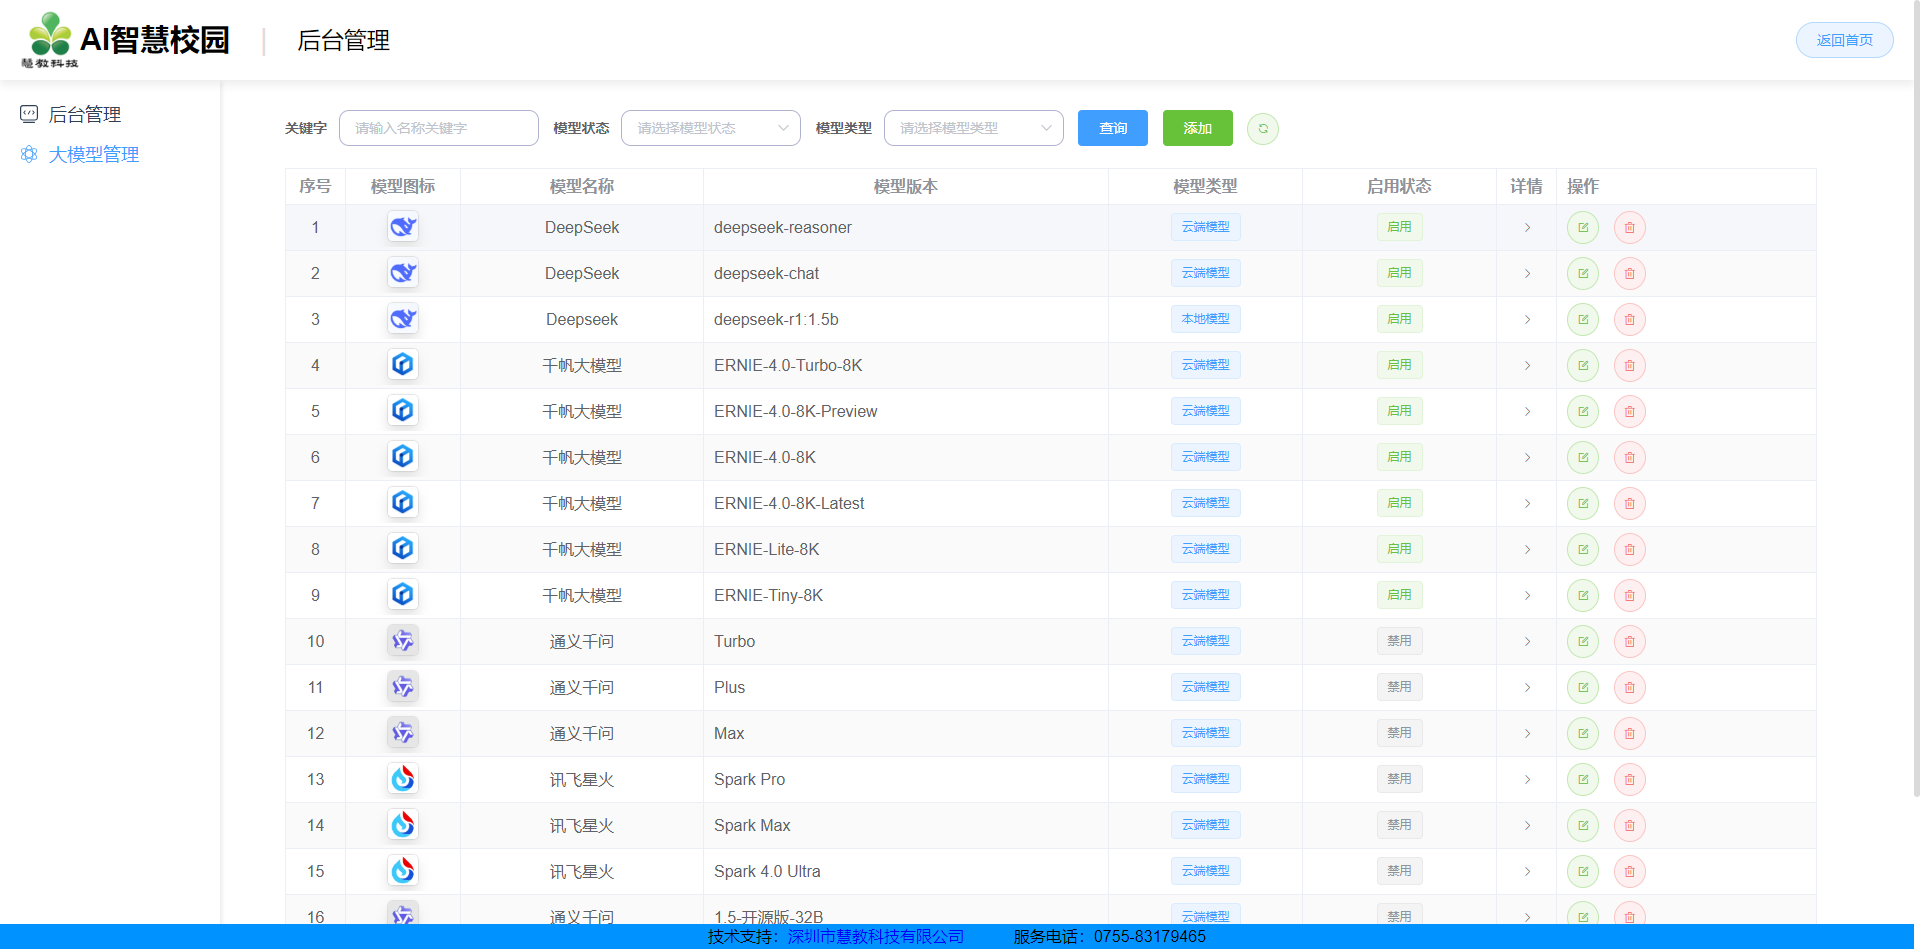This screenshot has height=949, width=1920.
Task: Click the 关键字 keyword input field
Action: 439,128
